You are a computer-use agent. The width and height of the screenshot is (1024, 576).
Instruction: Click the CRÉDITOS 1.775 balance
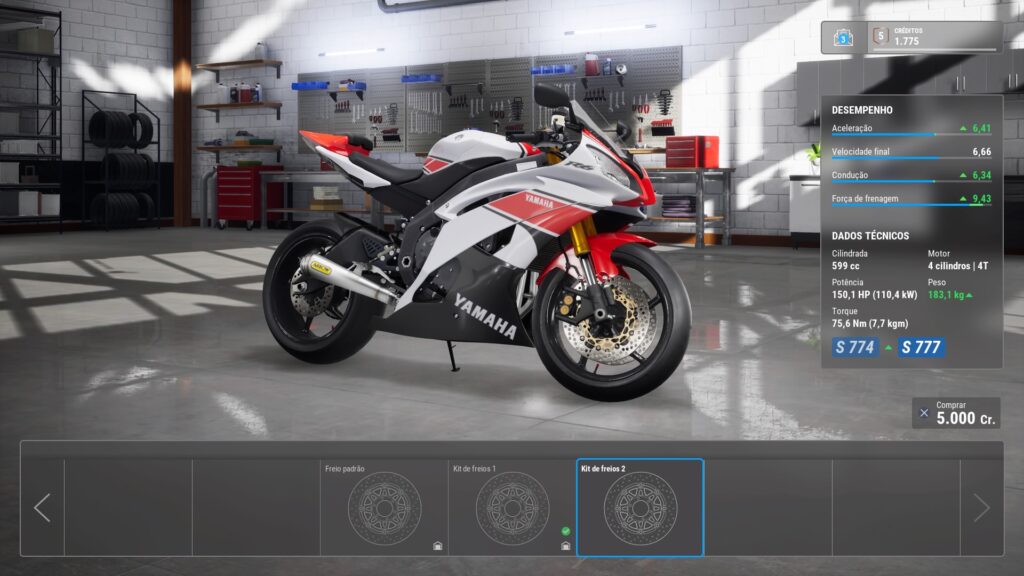(908, 37)
